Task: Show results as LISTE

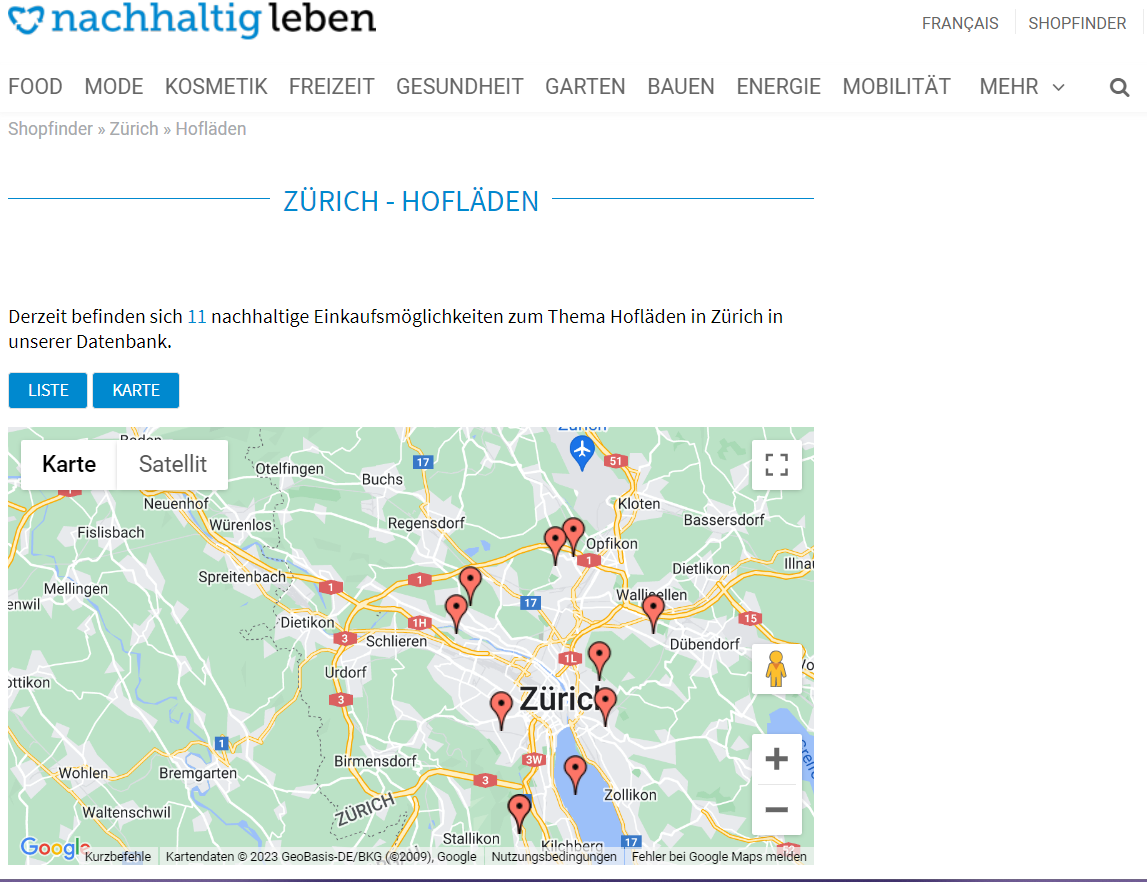Action: click(48, 390)
